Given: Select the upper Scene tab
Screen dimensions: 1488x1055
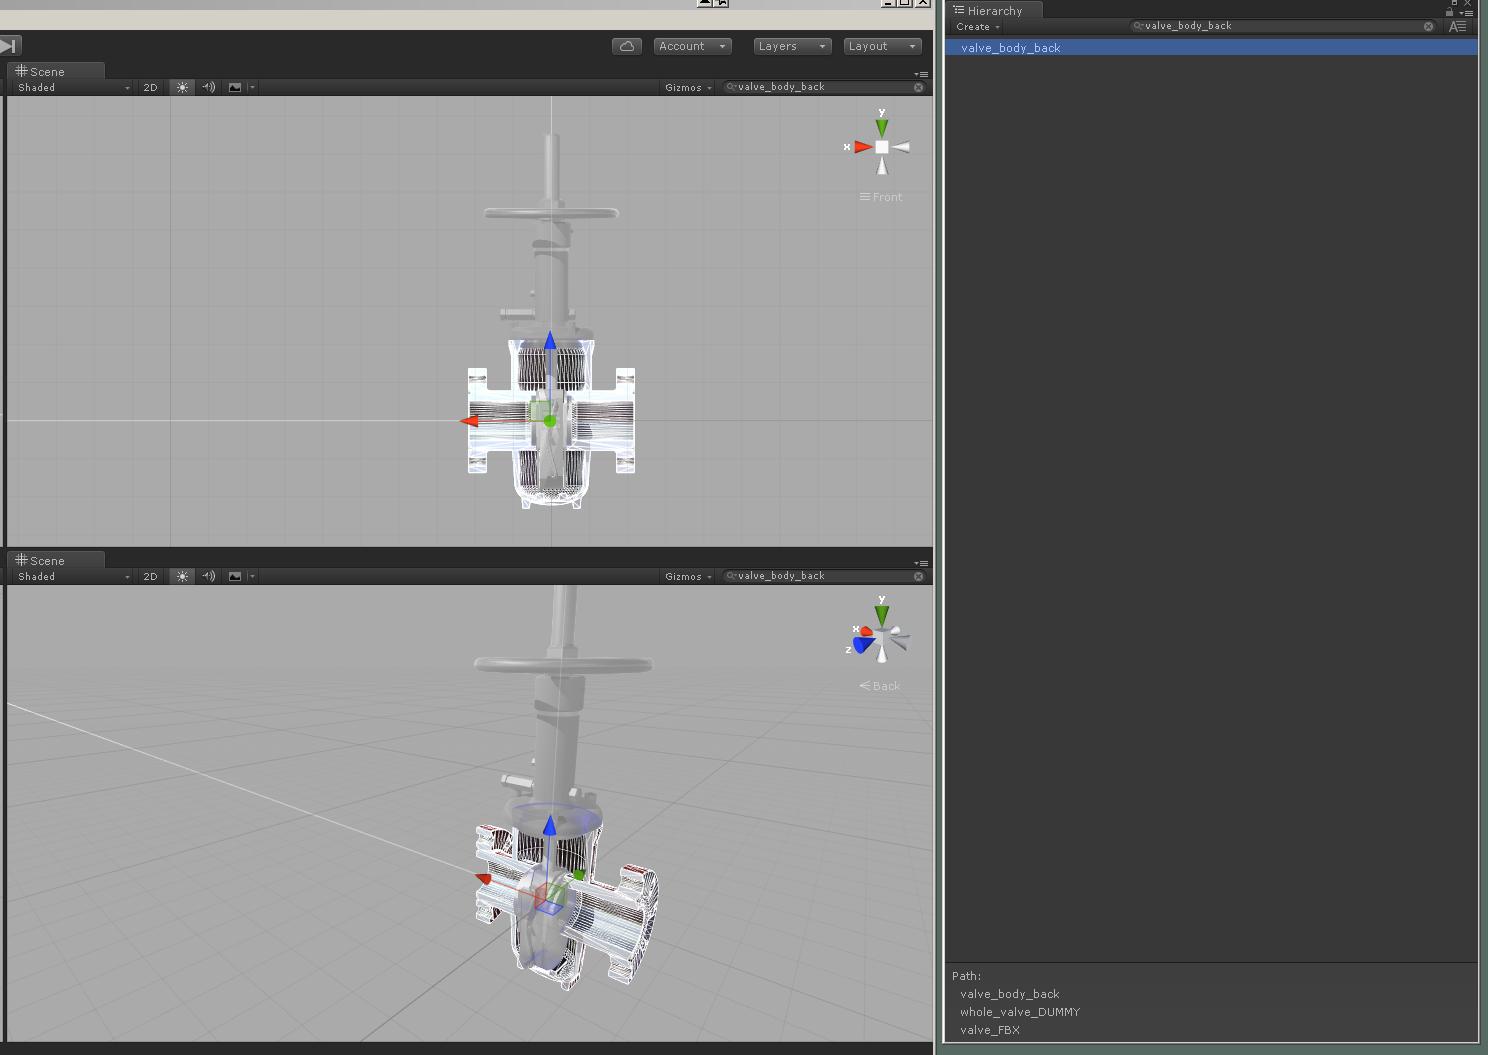Looking at the screenshot, I should pyautogui.click(x=54, y=71).
